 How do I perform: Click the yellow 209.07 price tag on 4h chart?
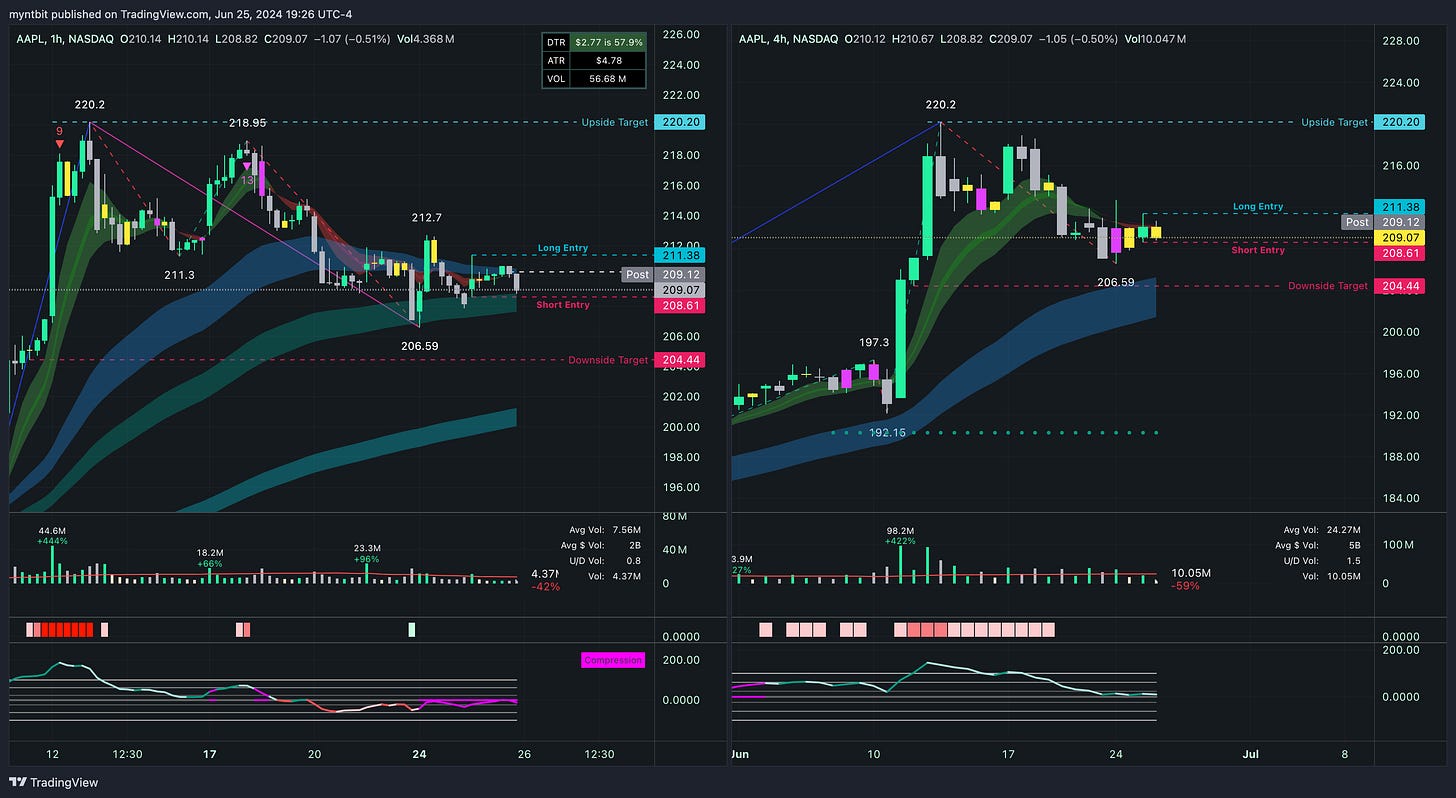pos(1399,238)
